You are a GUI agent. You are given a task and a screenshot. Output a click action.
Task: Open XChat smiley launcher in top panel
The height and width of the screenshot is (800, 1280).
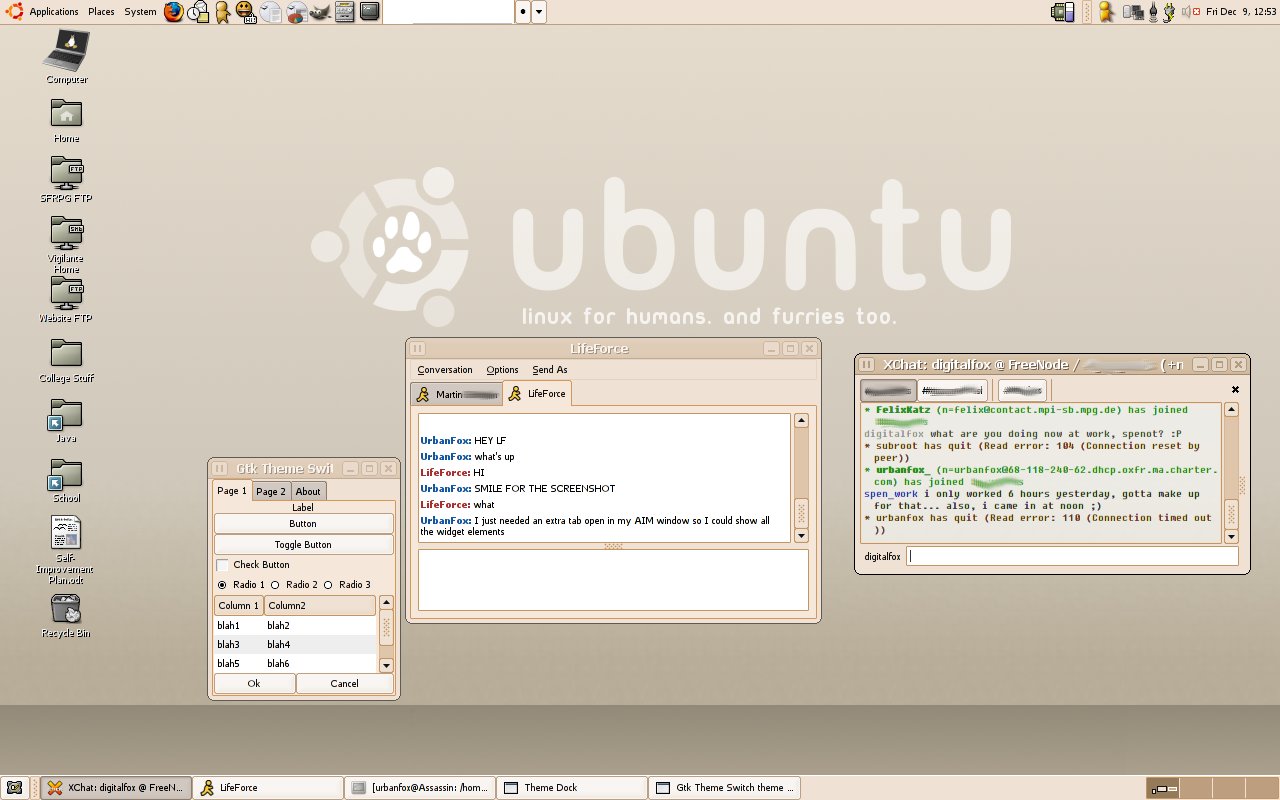coord(245,12)
